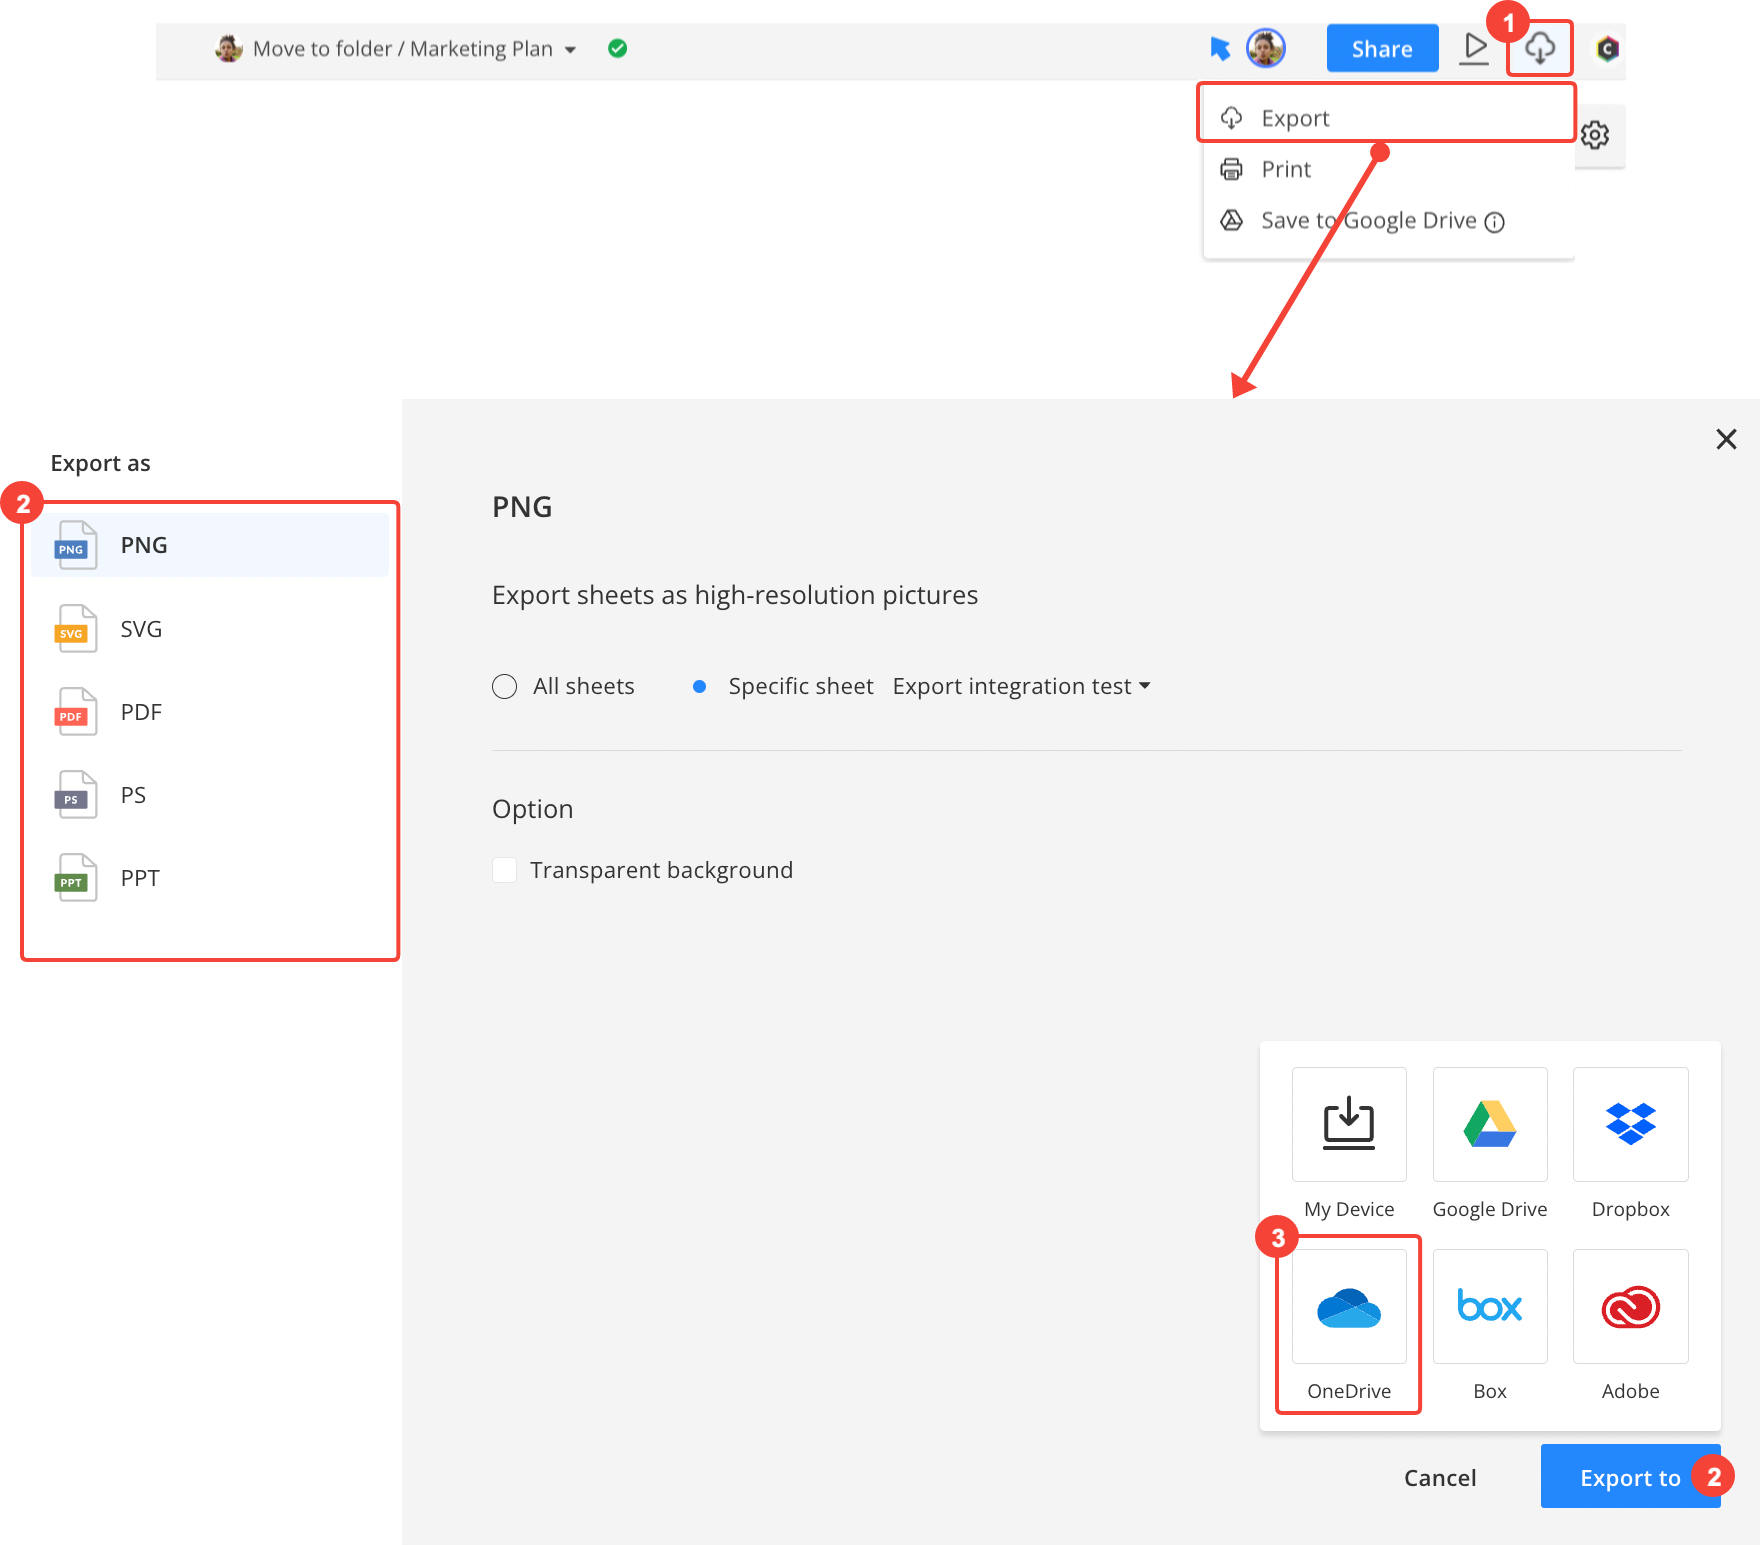Screen dimensions: 1760x1545
Task: Select the PNG file format icon
Action: point(75,545)
